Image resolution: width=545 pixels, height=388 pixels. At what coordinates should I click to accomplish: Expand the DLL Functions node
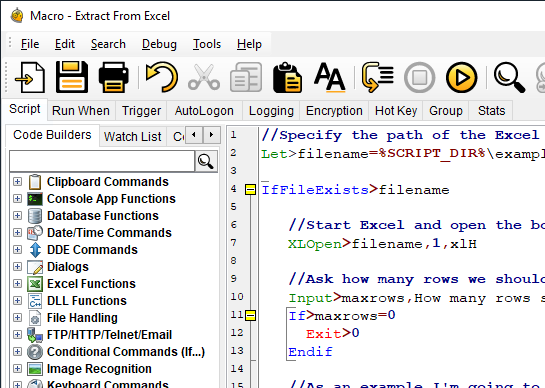pos(17,301)
